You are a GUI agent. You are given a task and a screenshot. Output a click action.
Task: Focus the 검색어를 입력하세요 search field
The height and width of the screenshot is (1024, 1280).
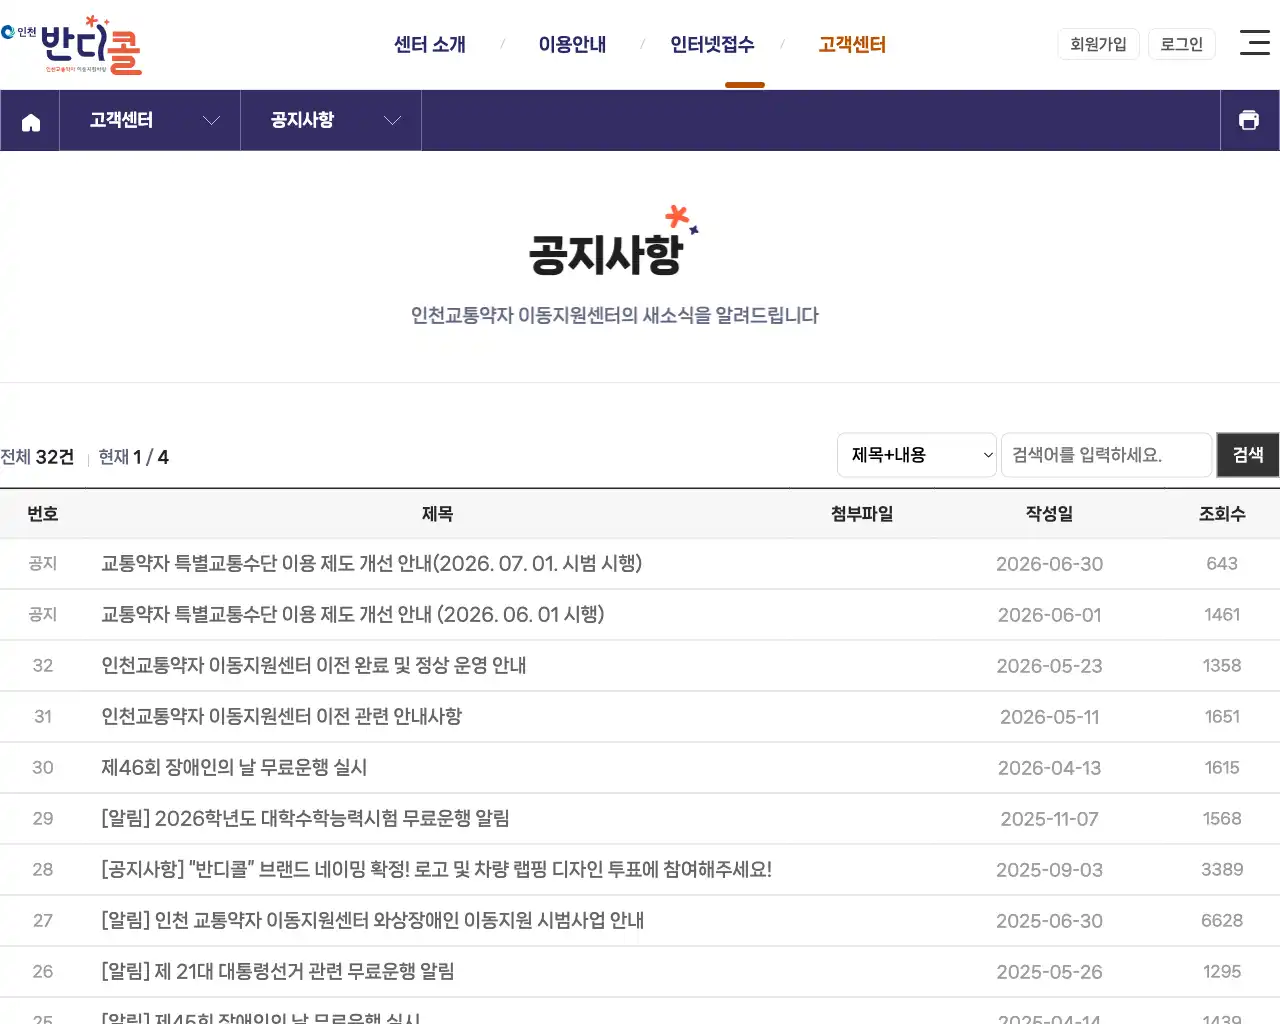(1107, 455)
